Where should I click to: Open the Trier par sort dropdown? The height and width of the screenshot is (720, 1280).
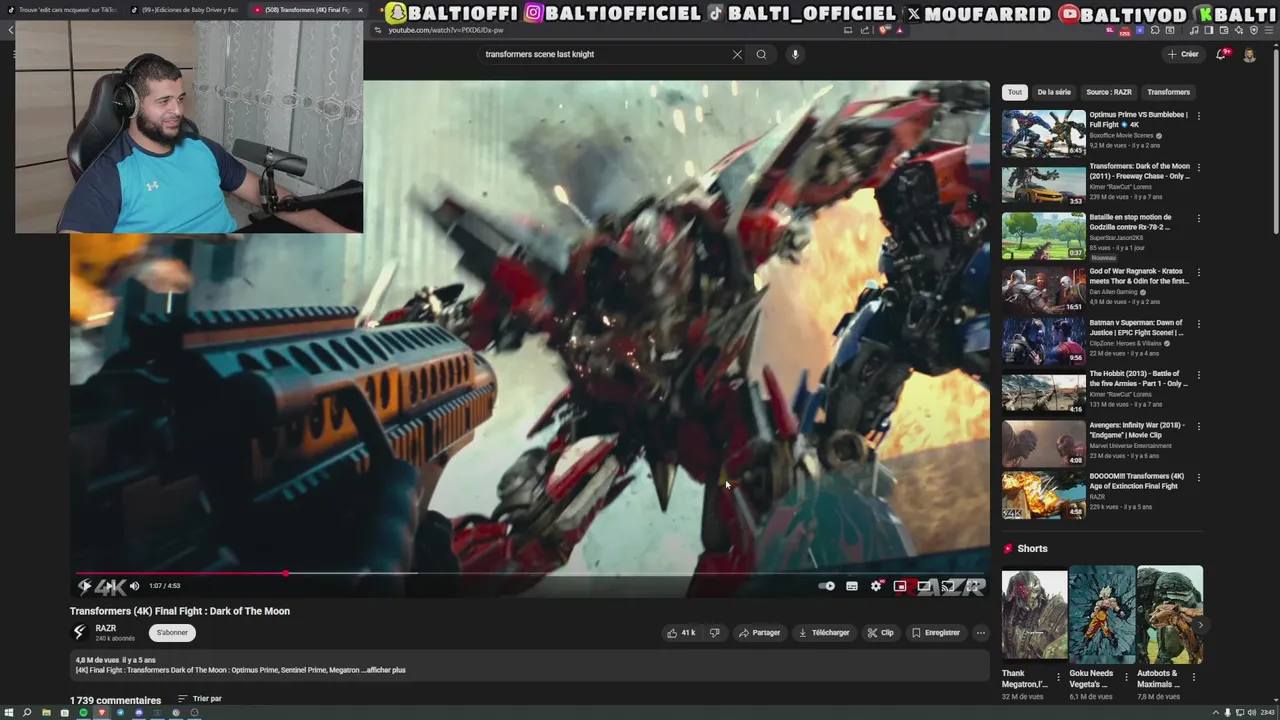tap(200, 699)
